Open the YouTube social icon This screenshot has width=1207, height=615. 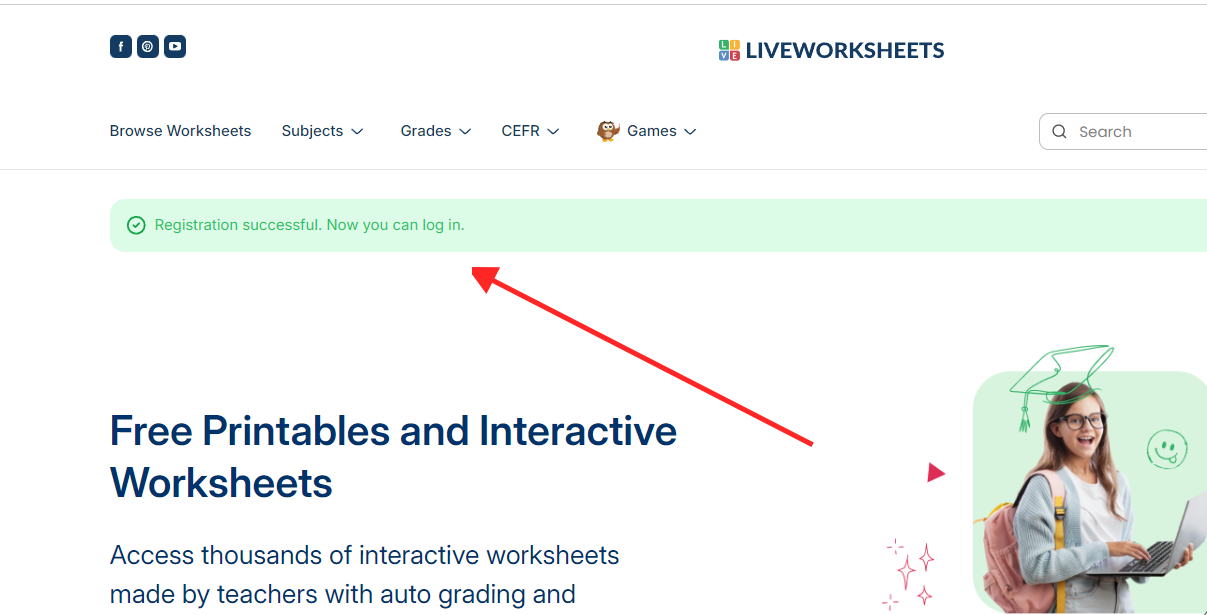pyautogui.click(x=175, y=47)
